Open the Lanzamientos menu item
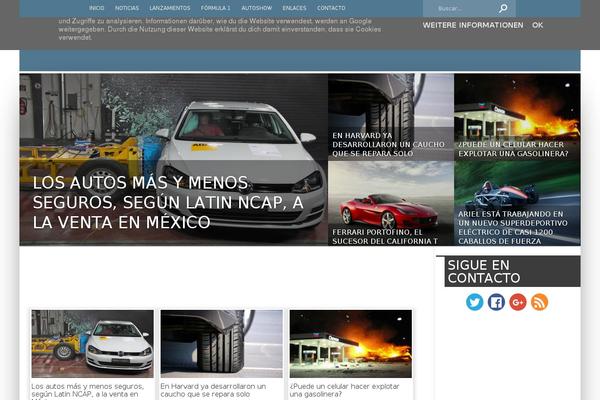 (170, 8)
